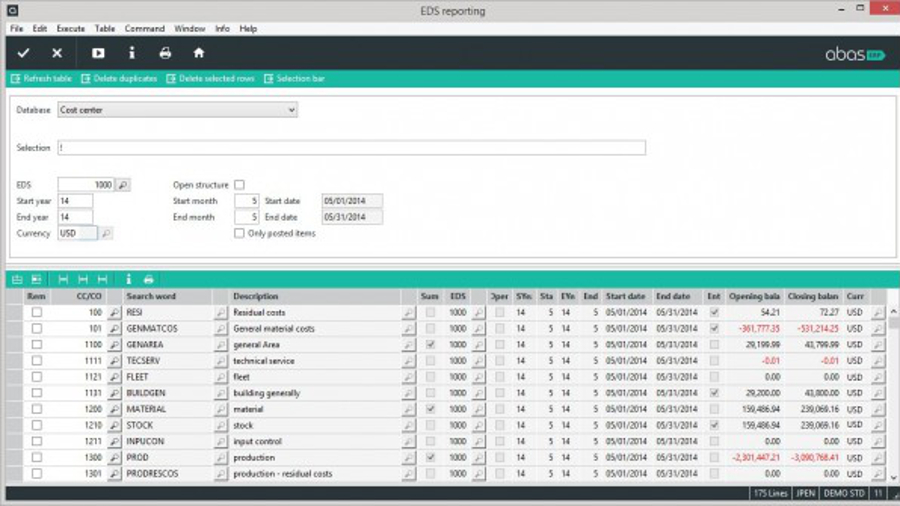Open lookup icon next to search word BUILDGEN
This screenshot has width=900, height=506.
pyautogui.click(x=220, y=393)
